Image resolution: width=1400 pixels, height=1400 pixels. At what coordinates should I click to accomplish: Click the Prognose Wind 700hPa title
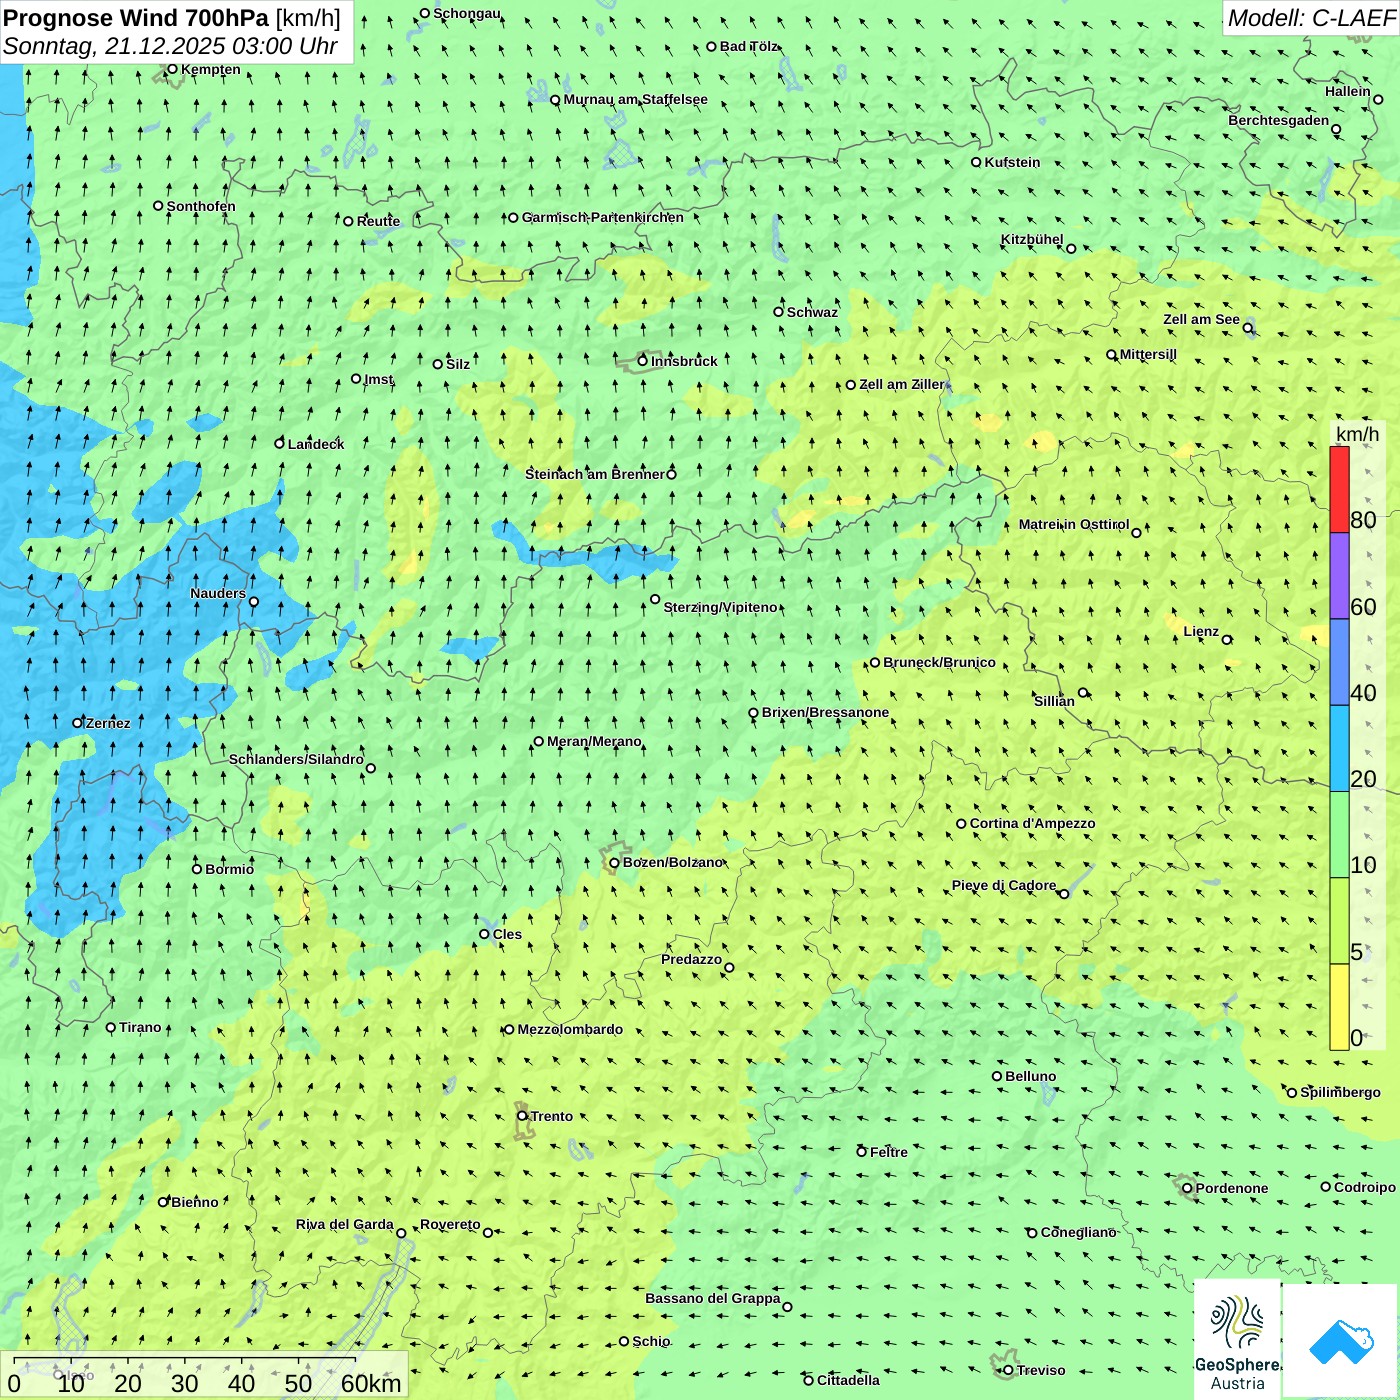pyautogui.click(x=136, y=18)
